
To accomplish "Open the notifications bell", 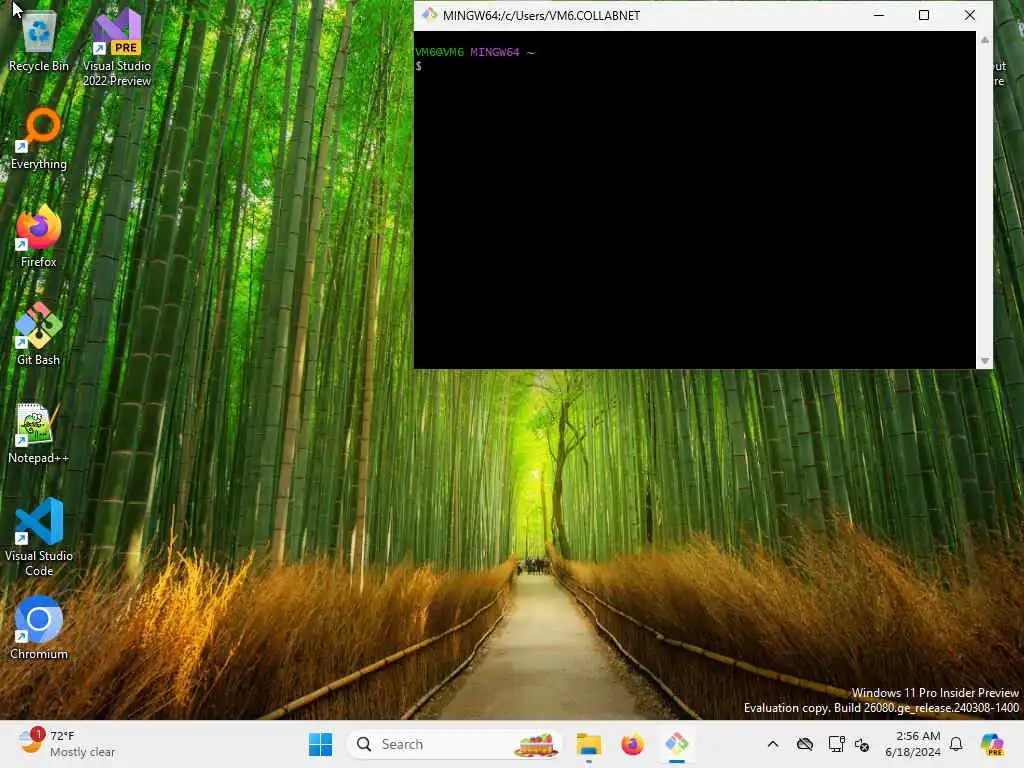I will coord(956,744).
